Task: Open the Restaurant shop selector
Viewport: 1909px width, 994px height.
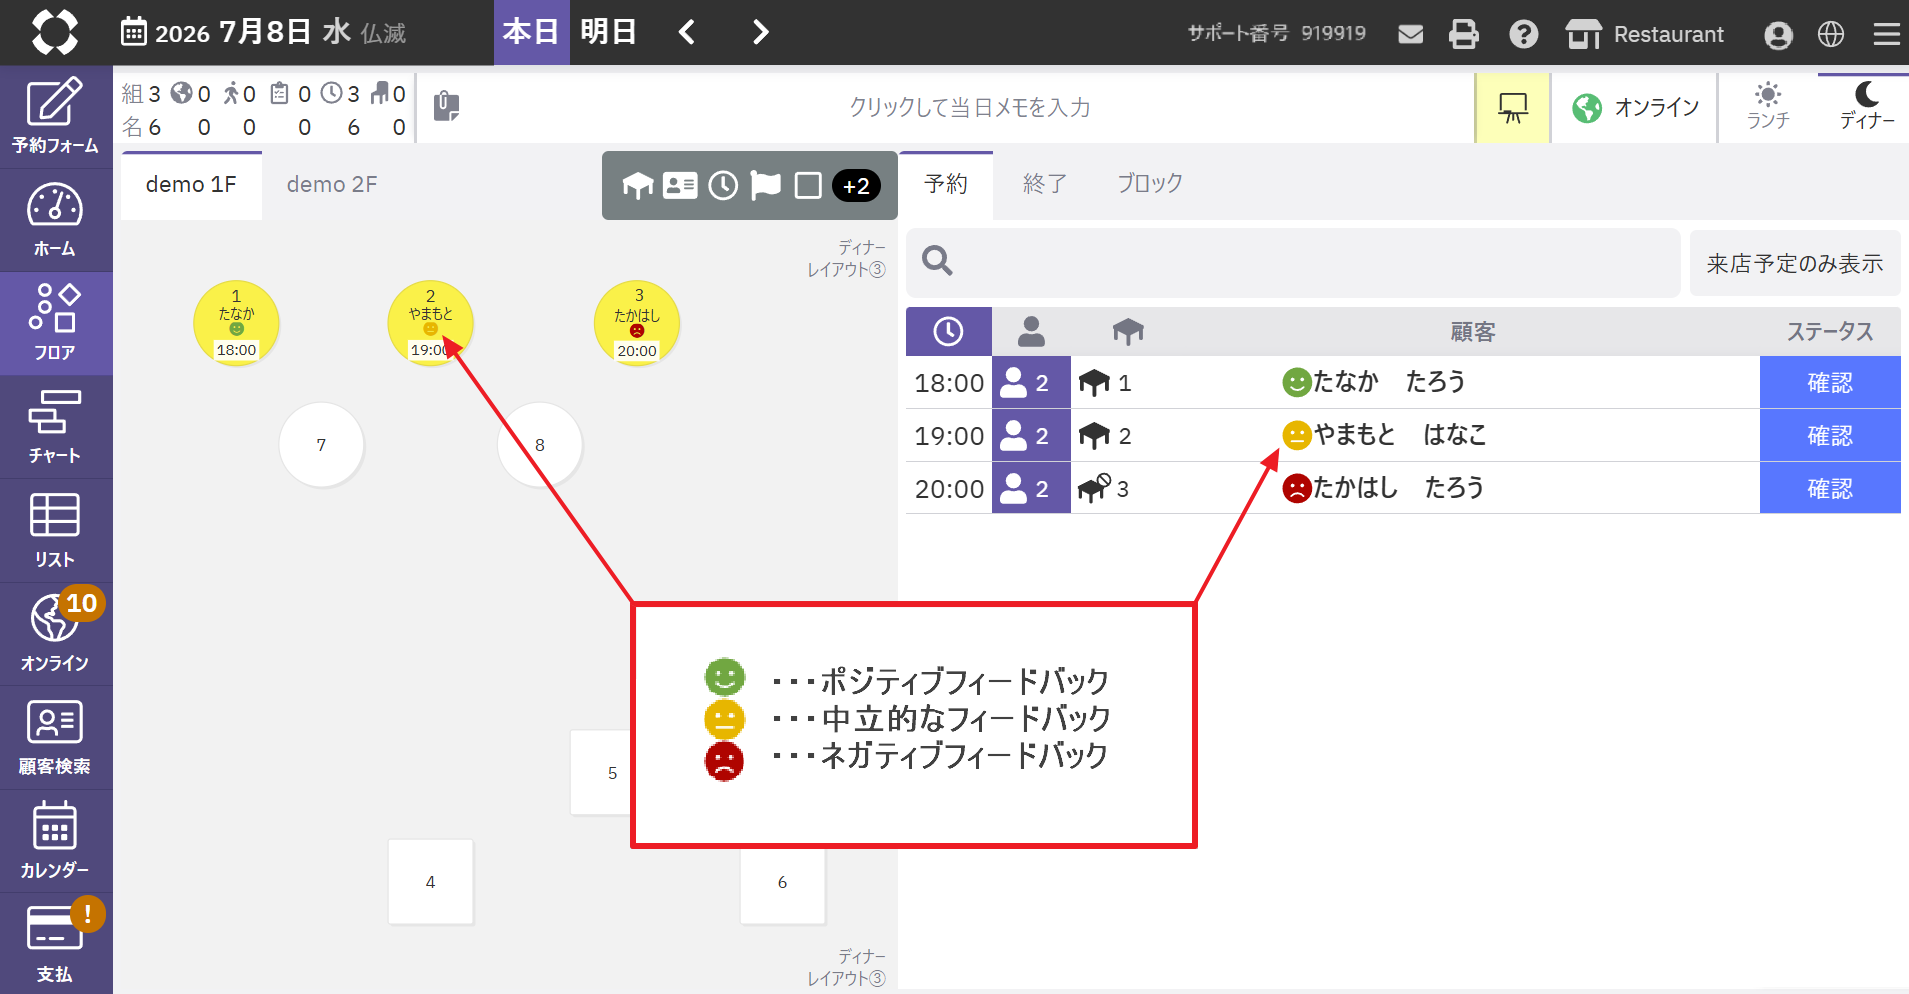Action: point(1645,34)
